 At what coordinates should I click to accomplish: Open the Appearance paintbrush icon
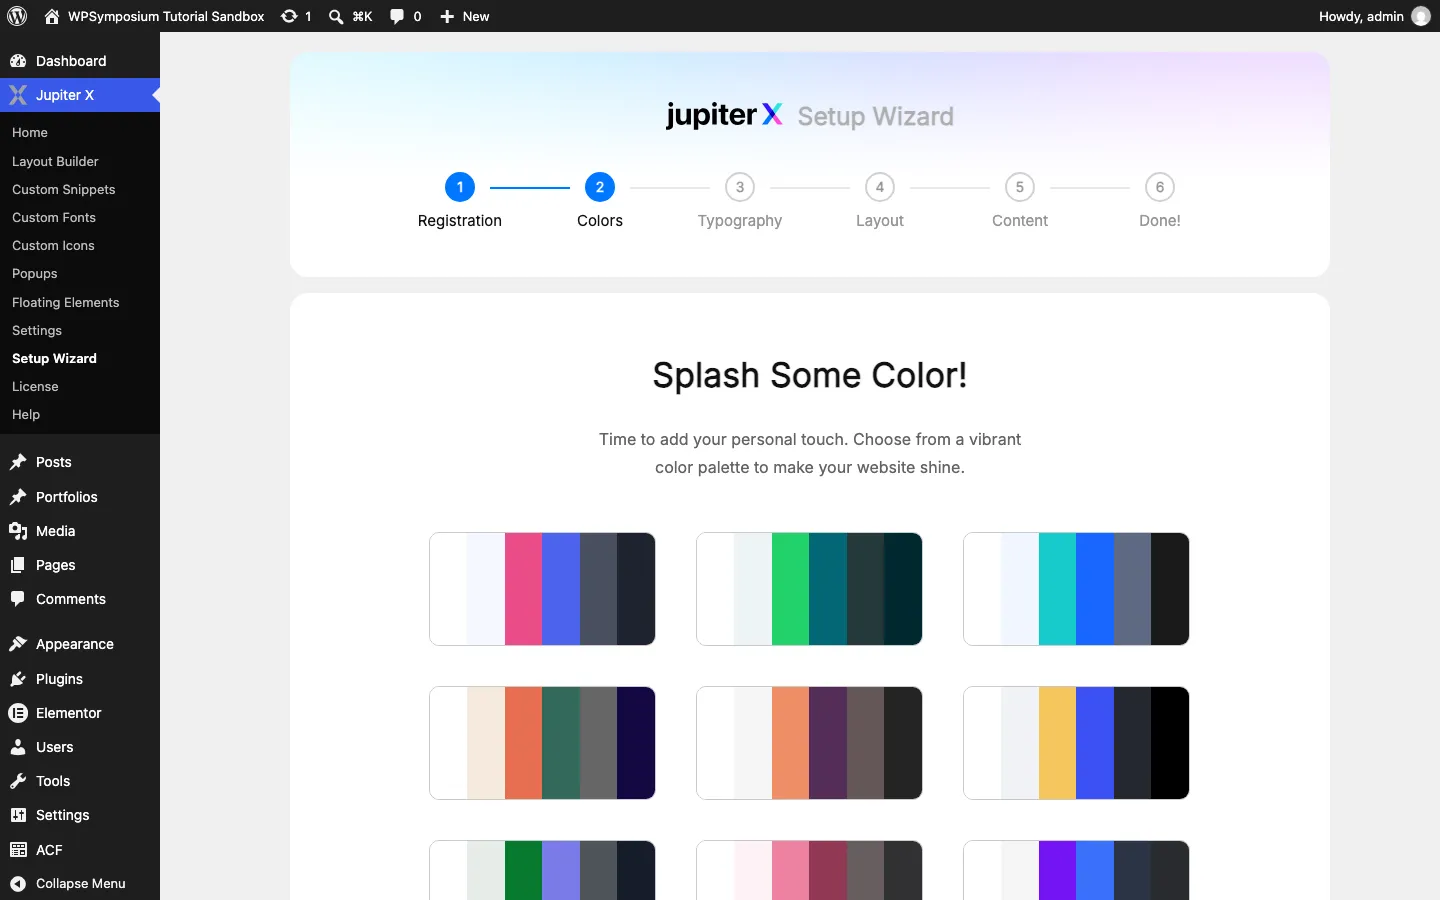point(18,644)
